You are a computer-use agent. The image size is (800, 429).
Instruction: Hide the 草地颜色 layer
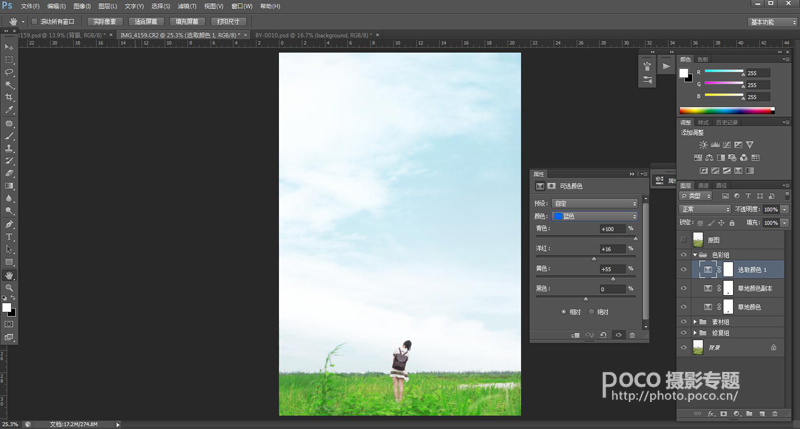[x=684, y=307]
